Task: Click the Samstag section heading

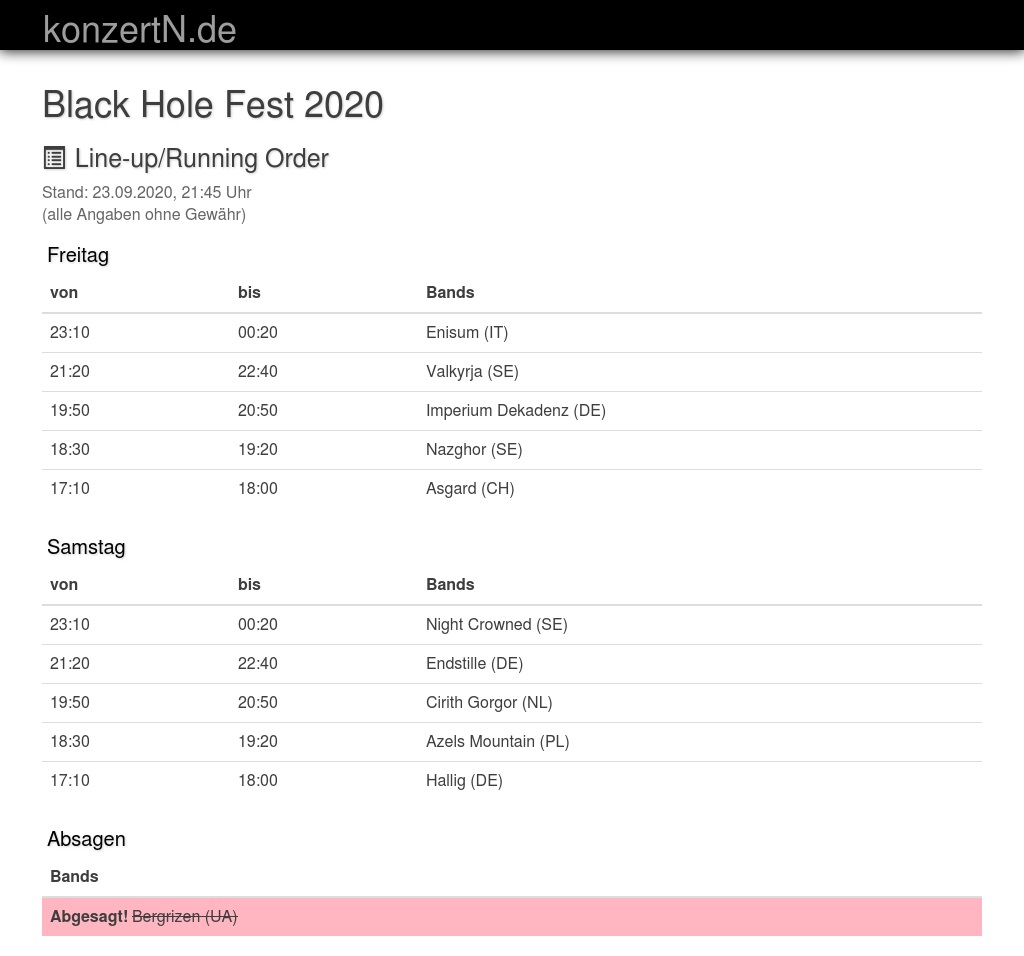Action: 86,547
